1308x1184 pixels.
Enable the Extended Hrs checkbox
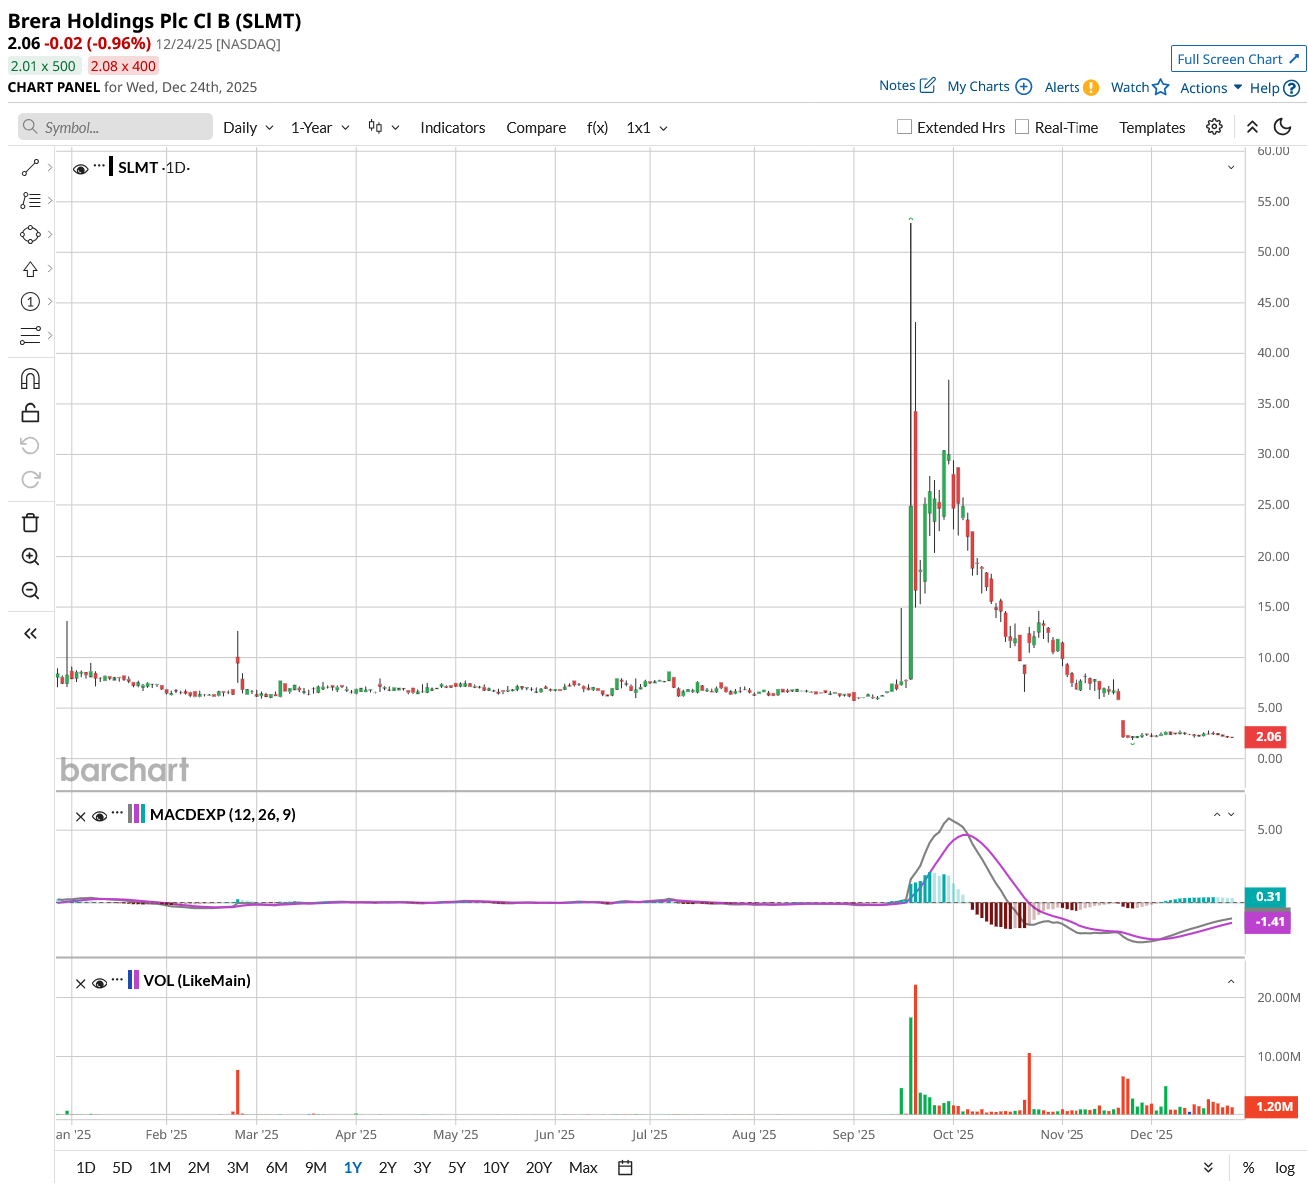pyautogui.click(x=904, y=127)
